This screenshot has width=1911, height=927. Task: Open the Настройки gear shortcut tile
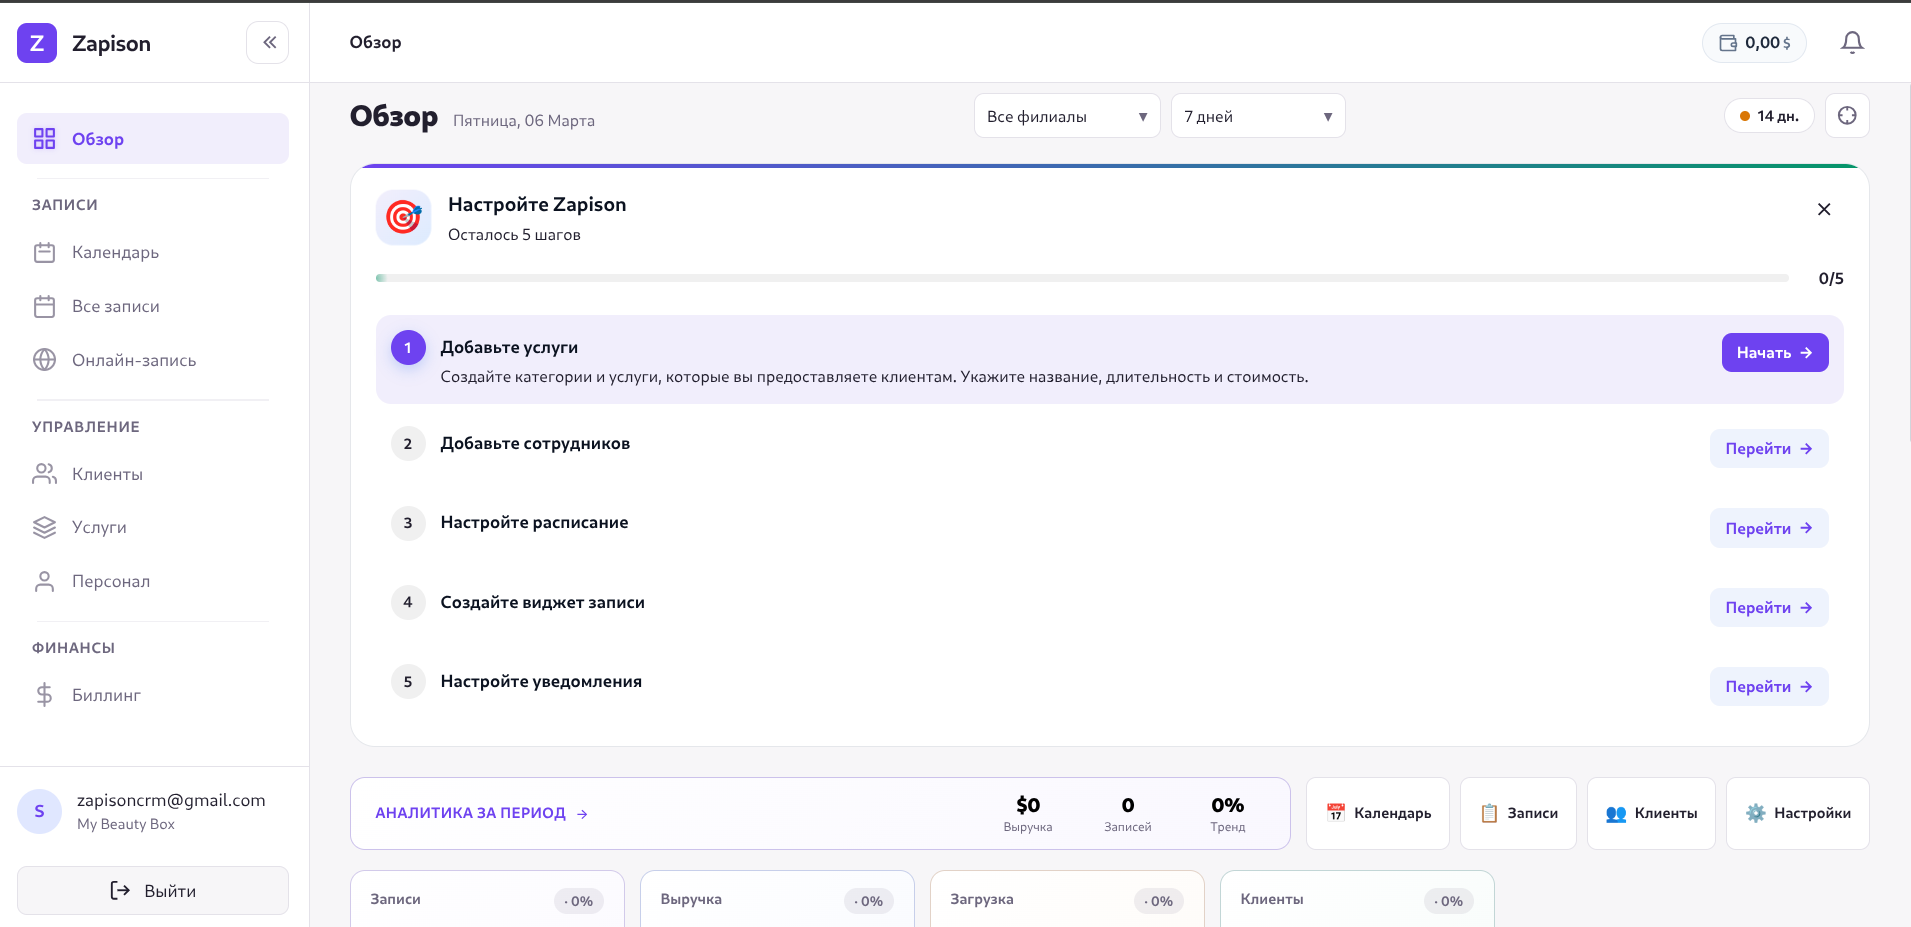[x=1797, y=813]
